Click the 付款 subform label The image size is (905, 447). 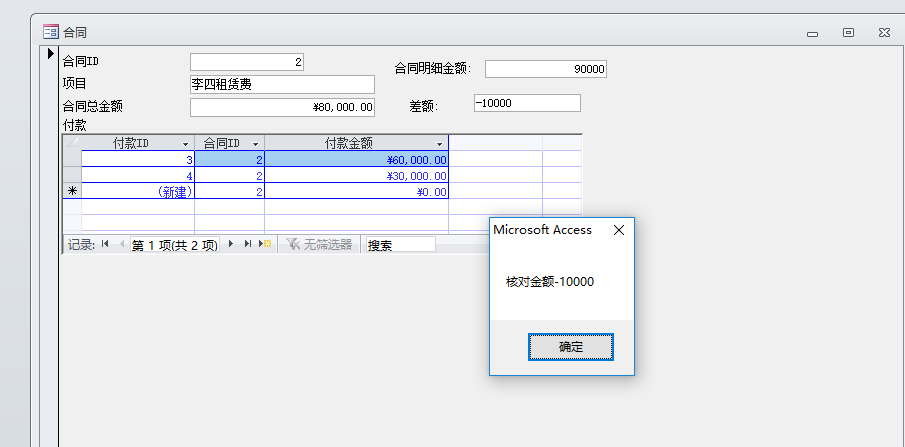point(74,125)
